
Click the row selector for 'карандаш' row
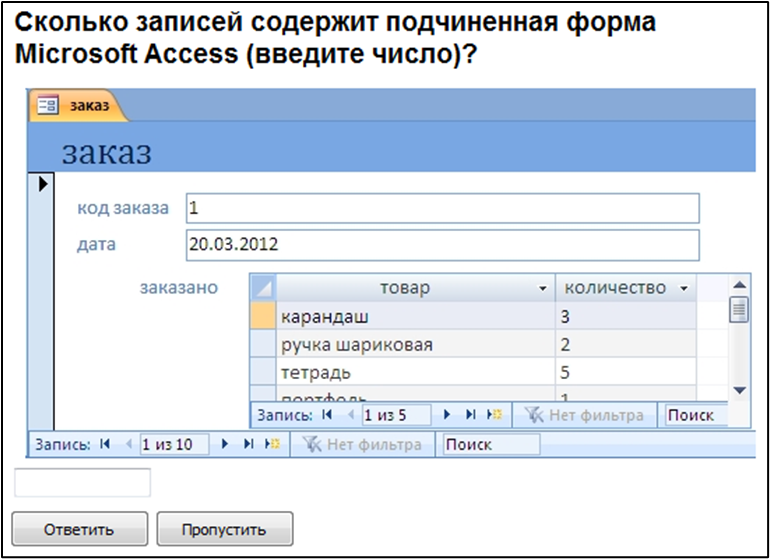(x=263, y=316)
